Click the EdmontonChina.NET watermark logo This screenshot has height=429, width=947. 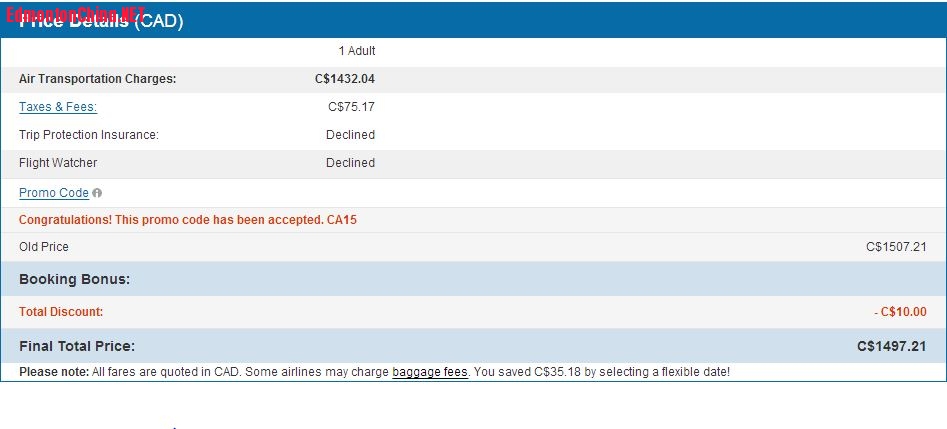coord(75,15)
